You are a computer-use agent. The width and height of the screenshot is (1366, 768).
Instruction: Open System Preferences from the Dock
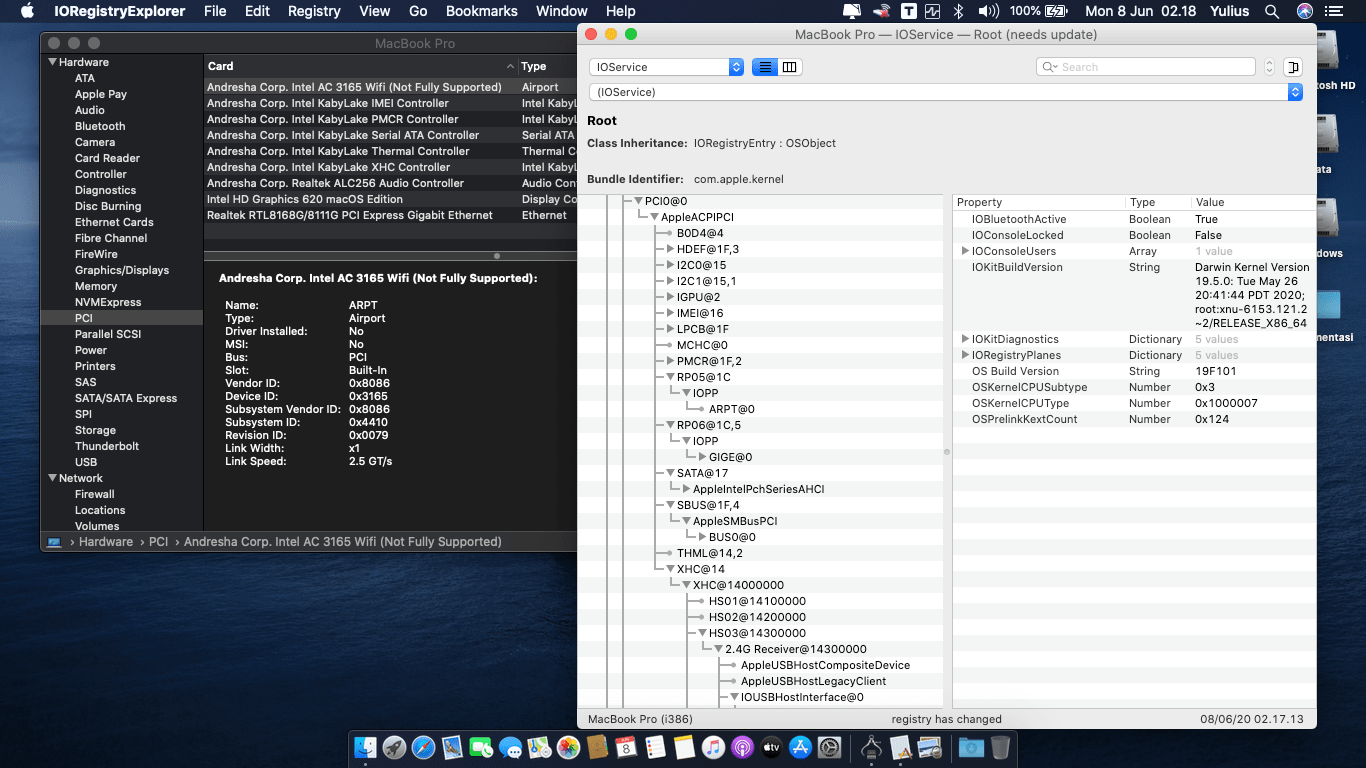(829, 747)
